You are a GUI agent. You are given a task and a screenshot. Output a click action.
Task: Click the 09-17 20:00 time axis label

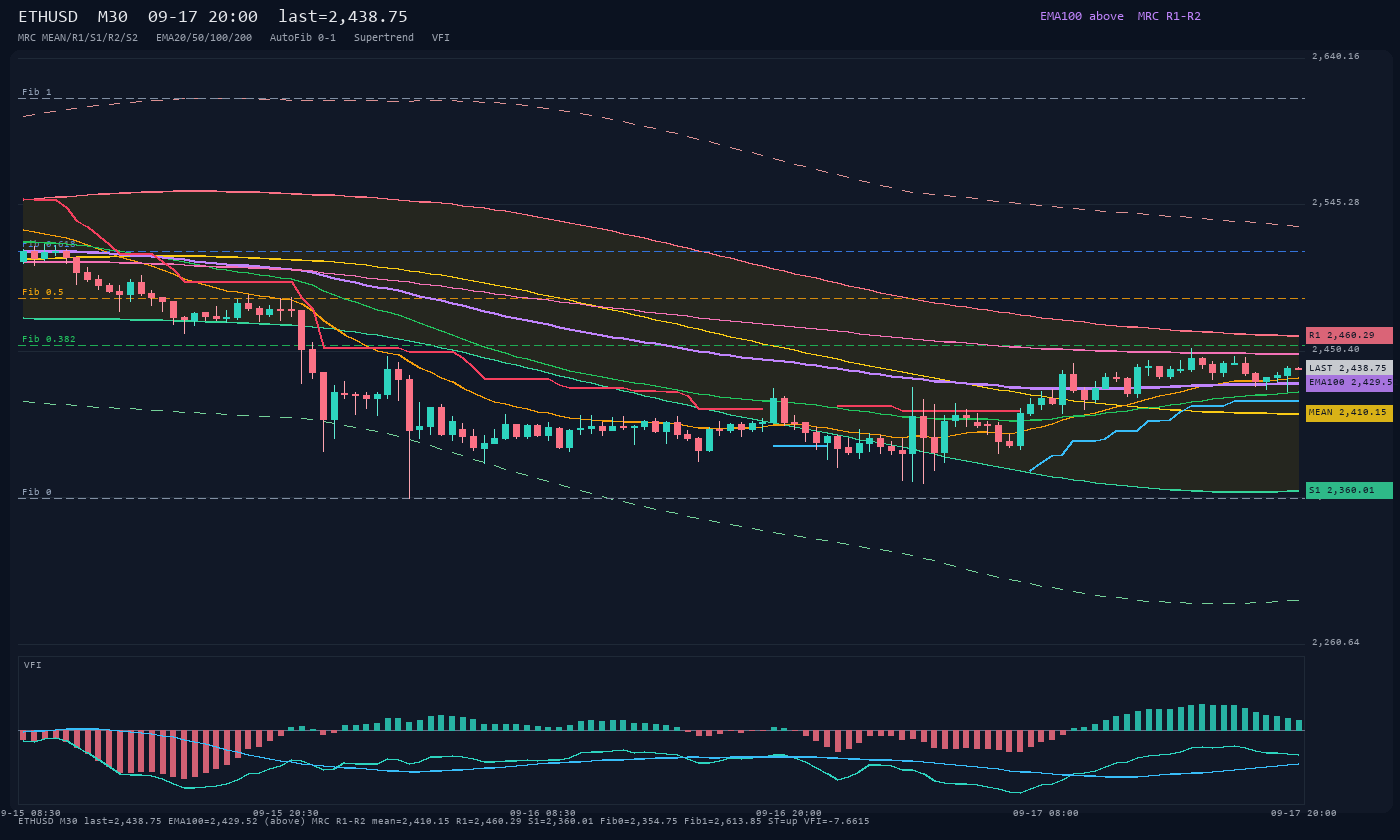1304,813
